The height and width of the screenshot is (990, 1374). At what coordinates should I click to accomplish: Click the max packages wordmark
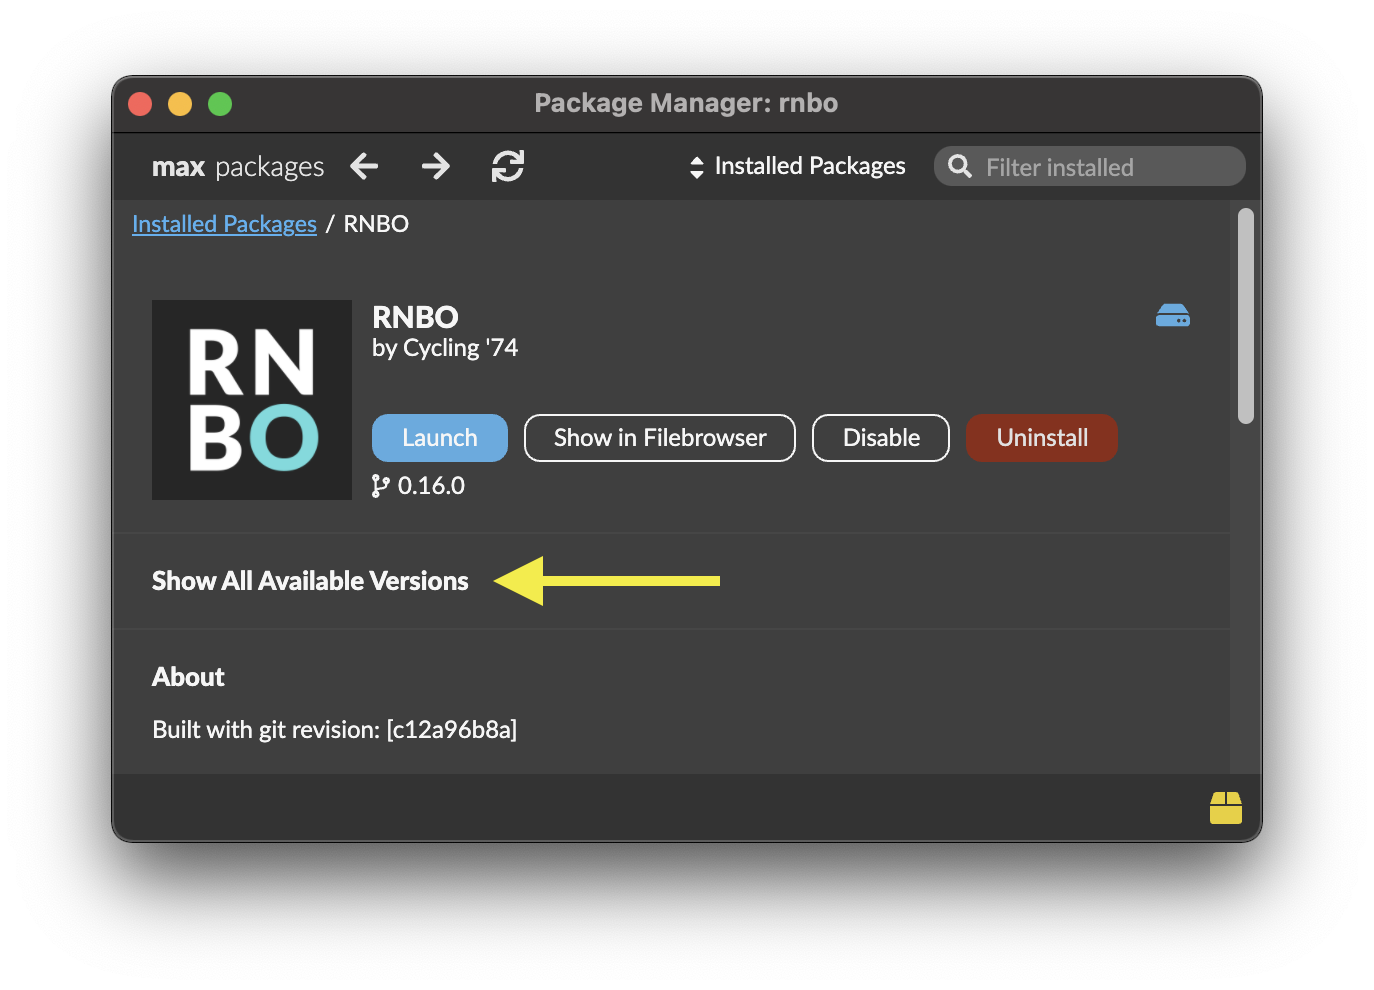point(237,166)
